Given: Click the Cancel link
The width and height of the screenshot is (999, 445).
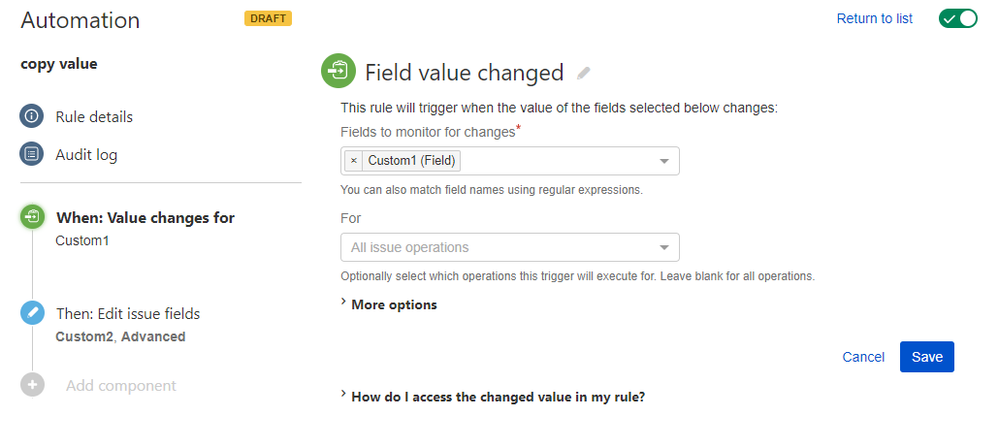Looking at the screenshot, I should 863,357.
